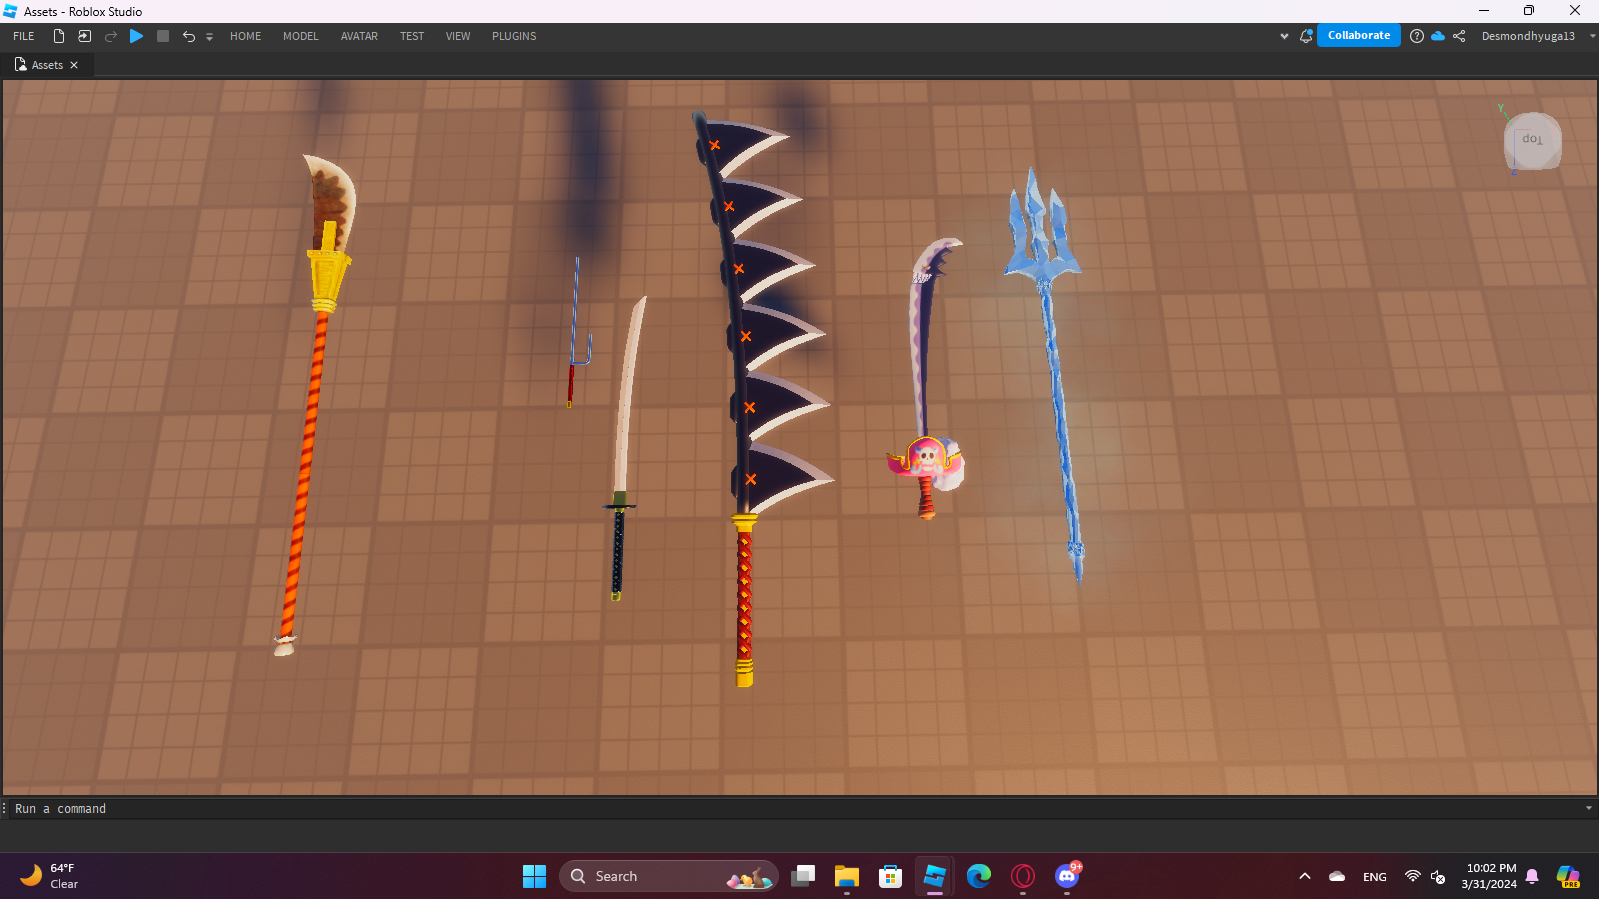Viewport: 1599px width, 899px height.
Task: Click the Top view selector gizmo
Action: click(1533, 140)
